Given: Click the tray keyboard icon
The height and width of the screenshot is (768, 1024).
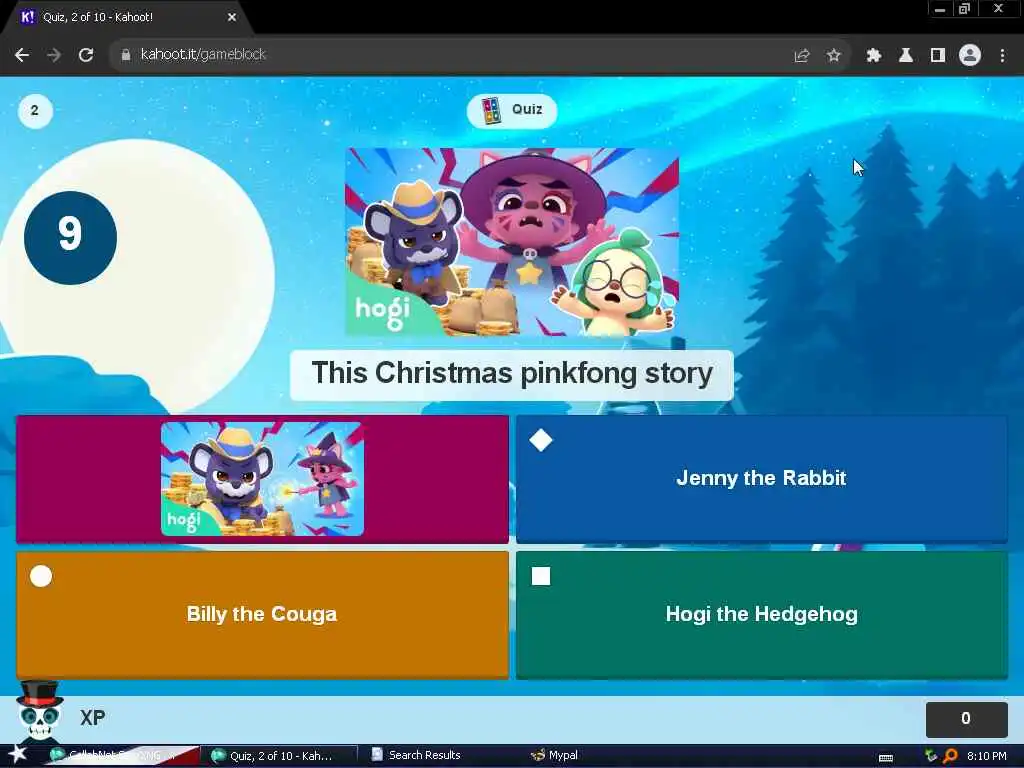Looking at the screenshot, I should (886, 758).
